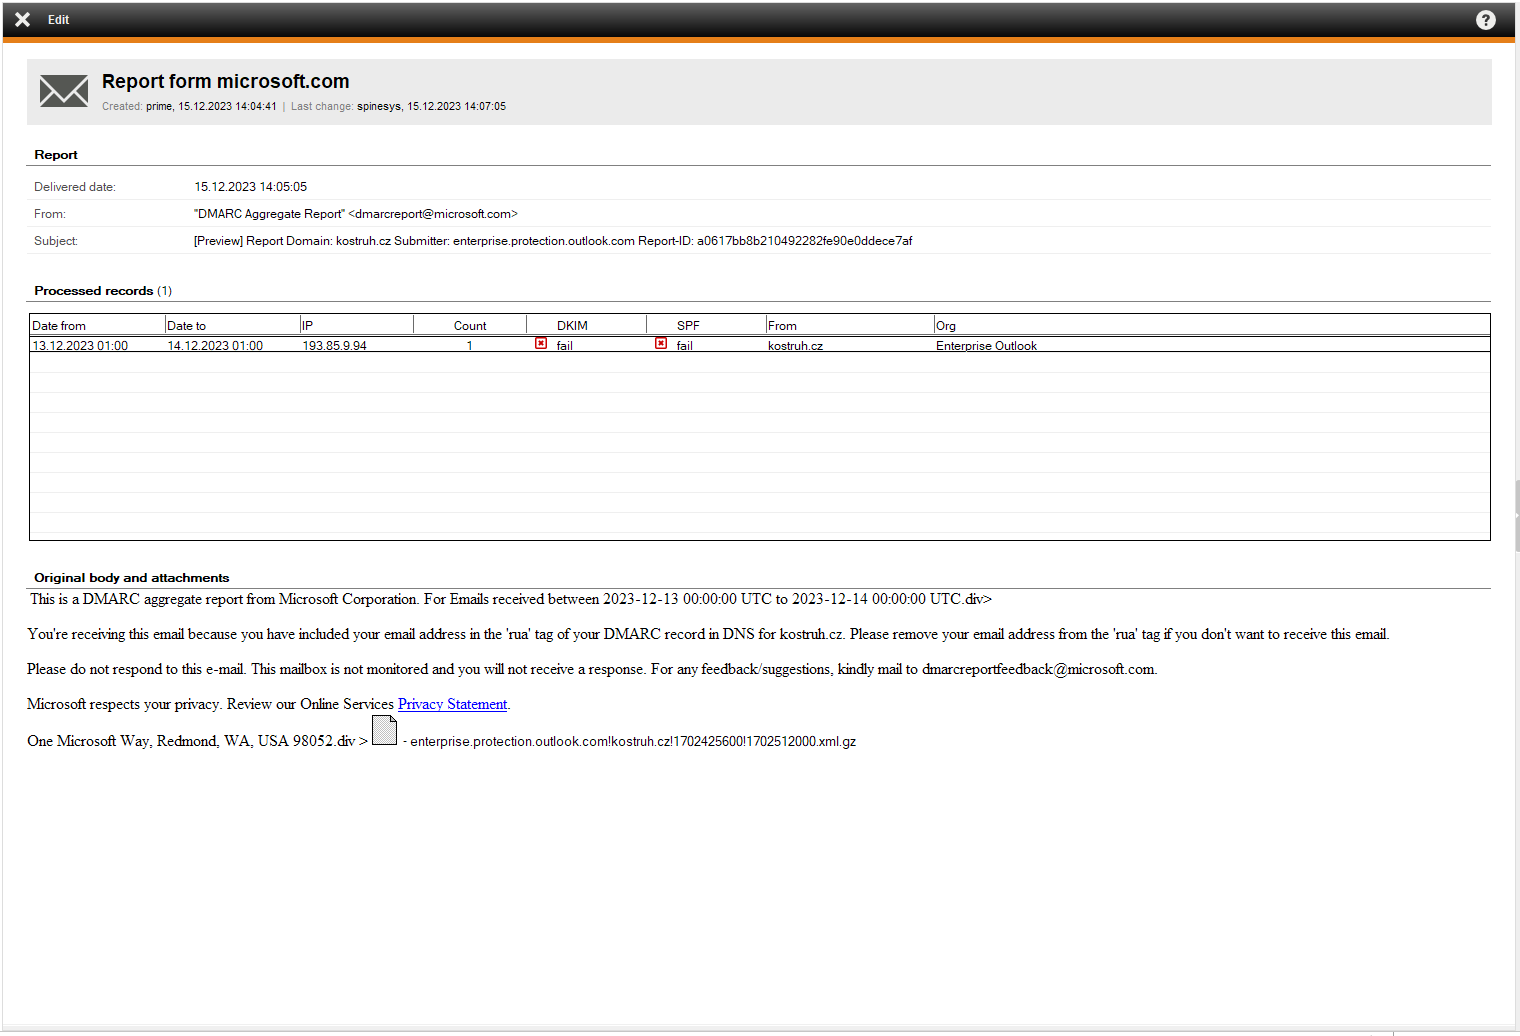Select the 13.12.2023 01:00 date from cell
Viewport: 1520px width, 1036px height.
tap(80, 346)
